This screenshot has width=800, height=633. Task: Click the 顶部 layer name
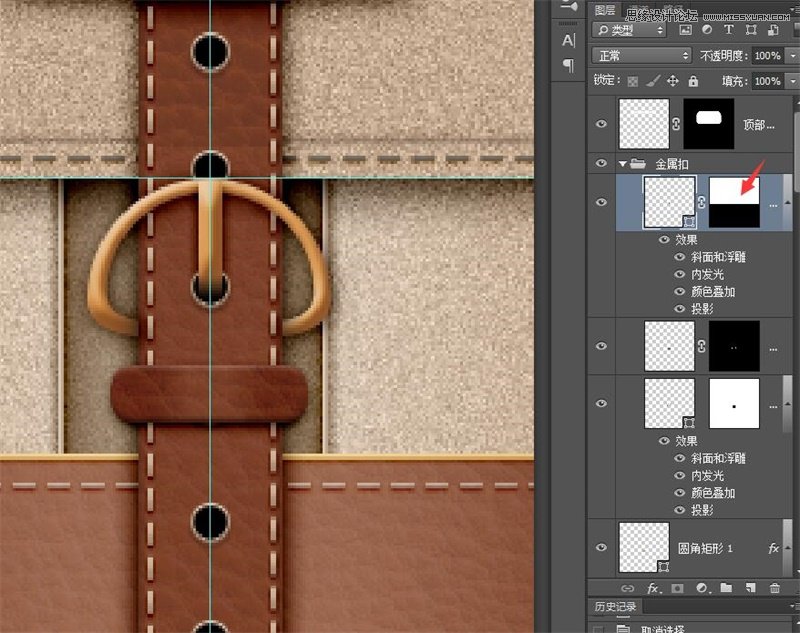(x=759, y=124)
